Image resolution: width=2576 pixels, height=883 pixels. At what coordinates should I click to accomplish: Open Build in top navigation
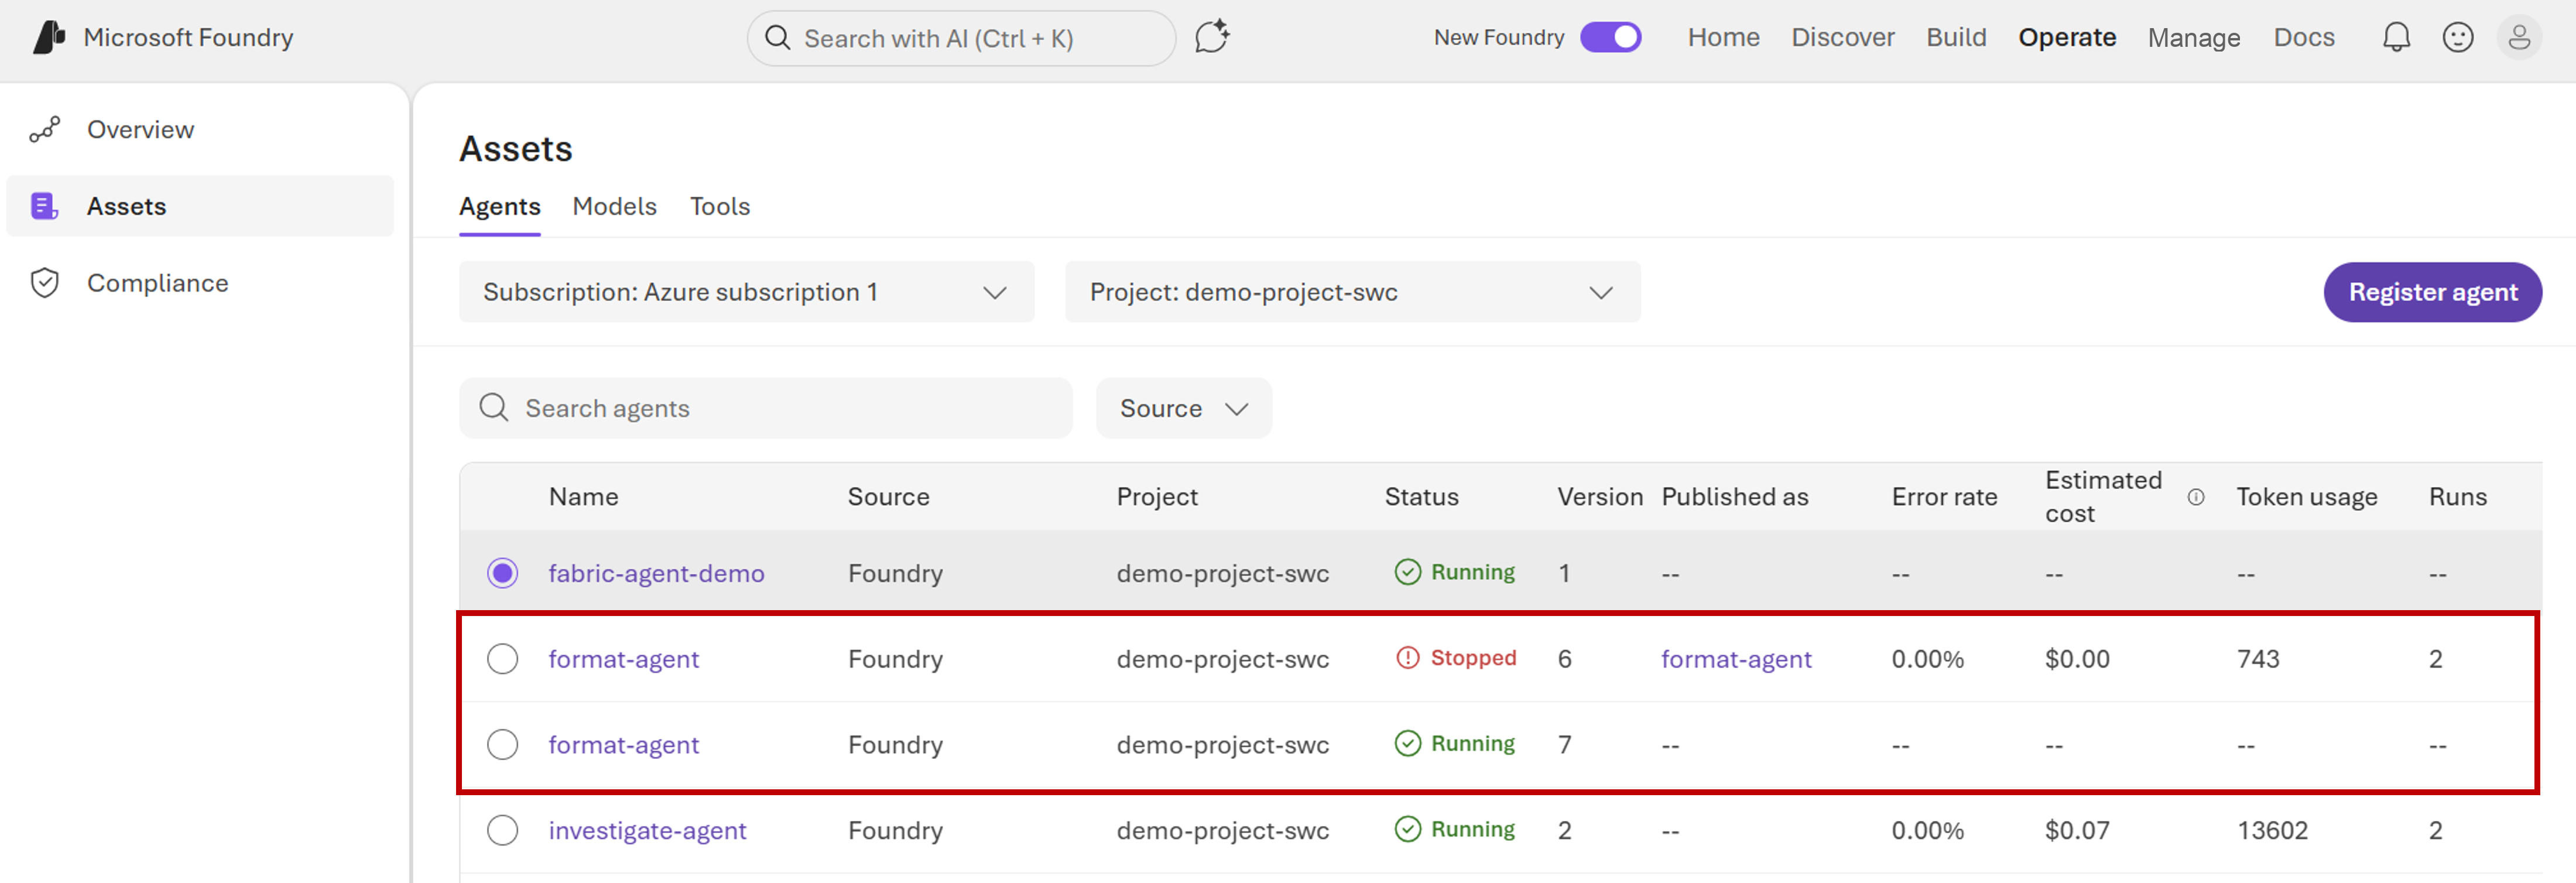click(1956, 37)
